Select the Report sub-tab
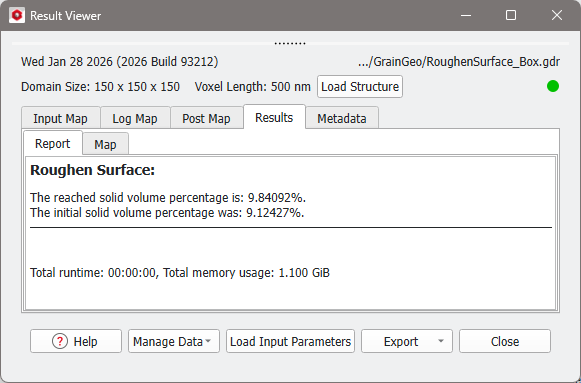The width and height of the screenshot is (581, 383). (53, 143)
